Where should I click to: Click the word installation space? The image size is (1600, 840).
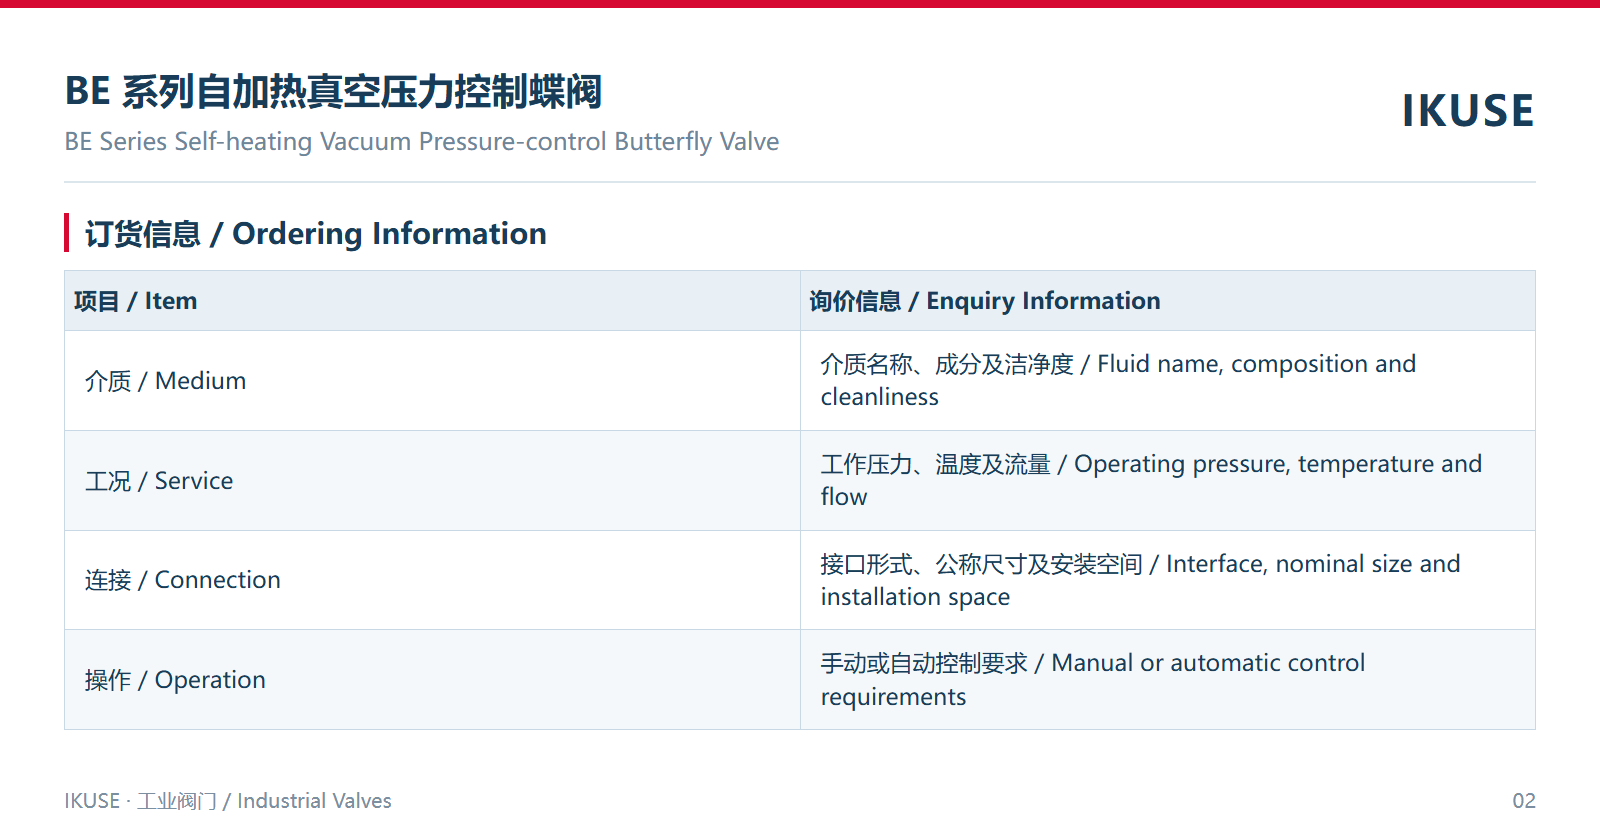[915, 597]
